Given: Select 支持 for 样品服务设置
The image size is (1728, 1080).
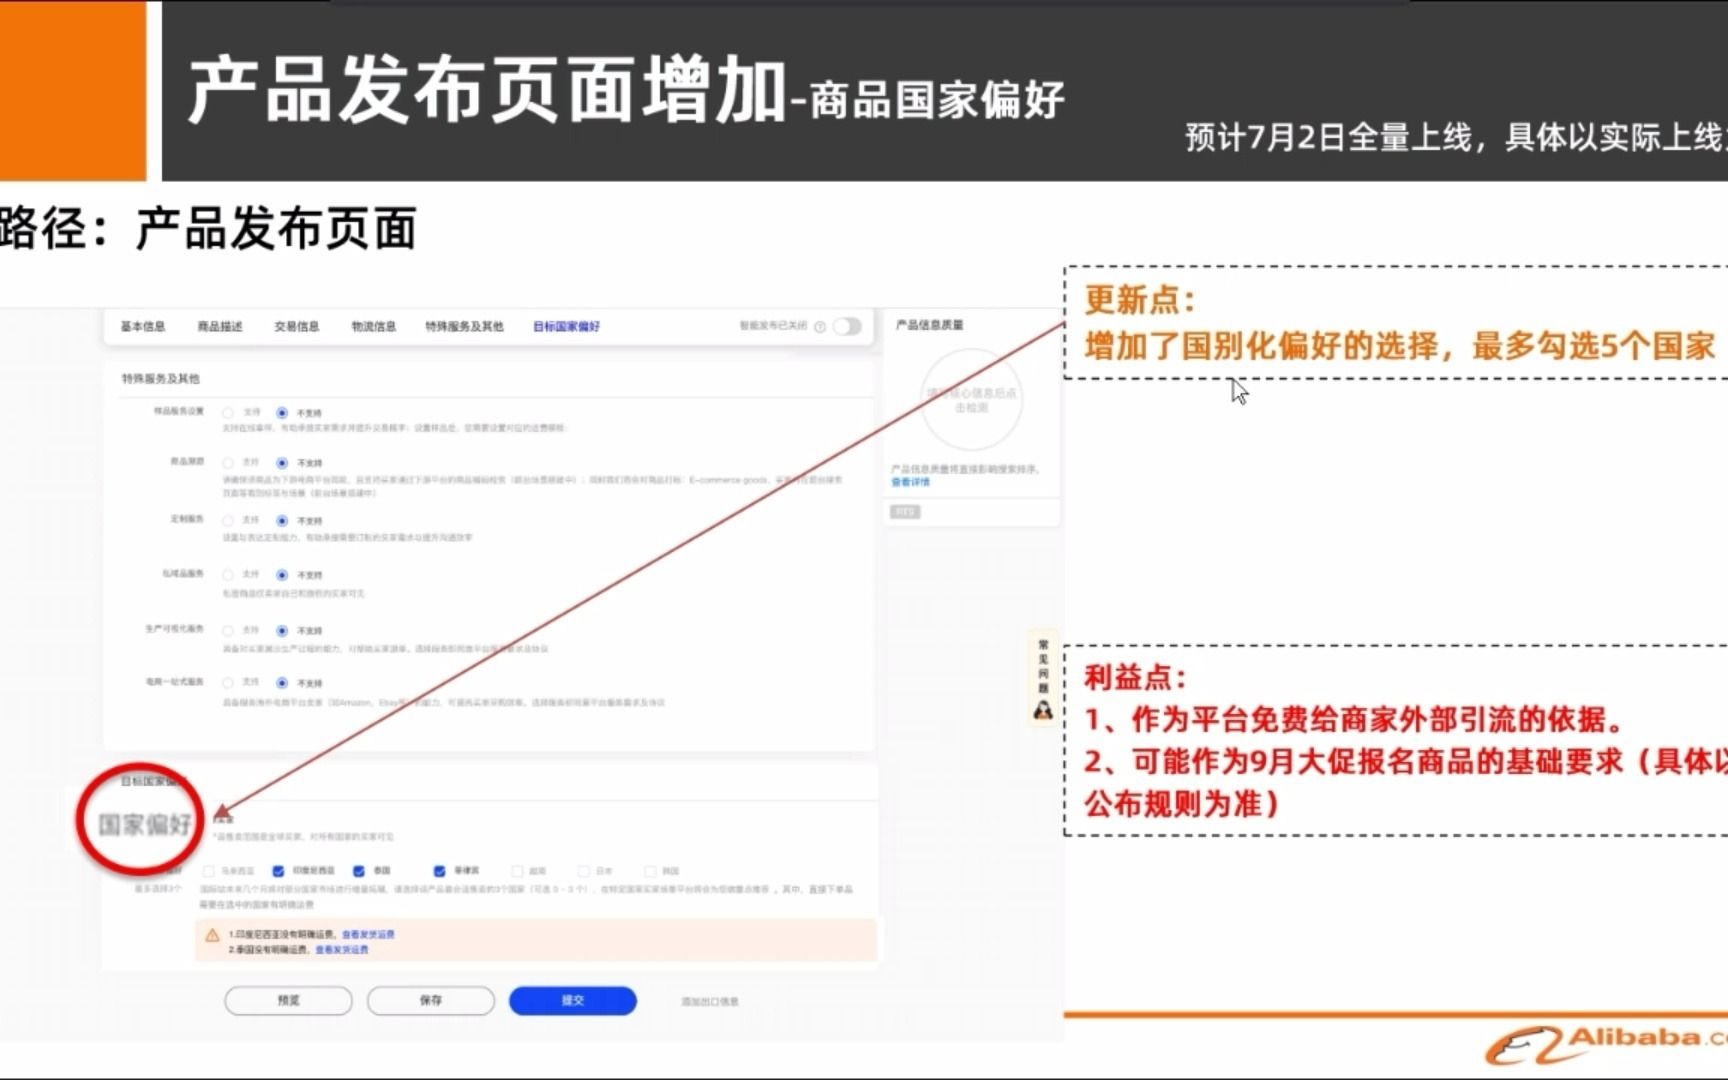Looking at the screenshot, I should click(228, 412).
